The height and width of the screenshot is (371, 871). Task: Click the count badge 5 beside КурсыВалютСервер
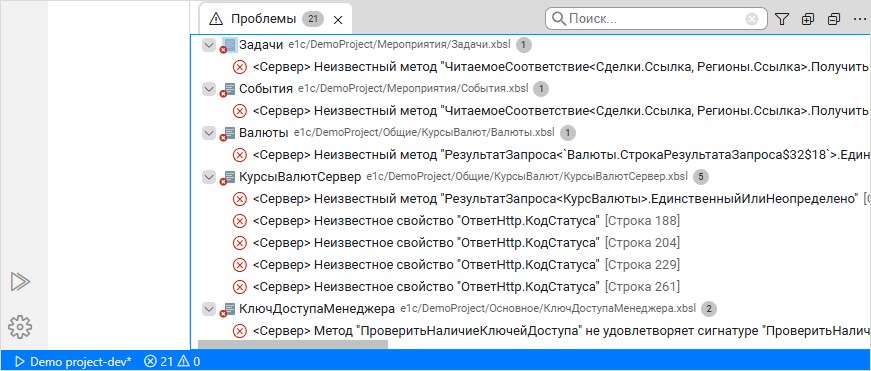(x=701, y=177)
